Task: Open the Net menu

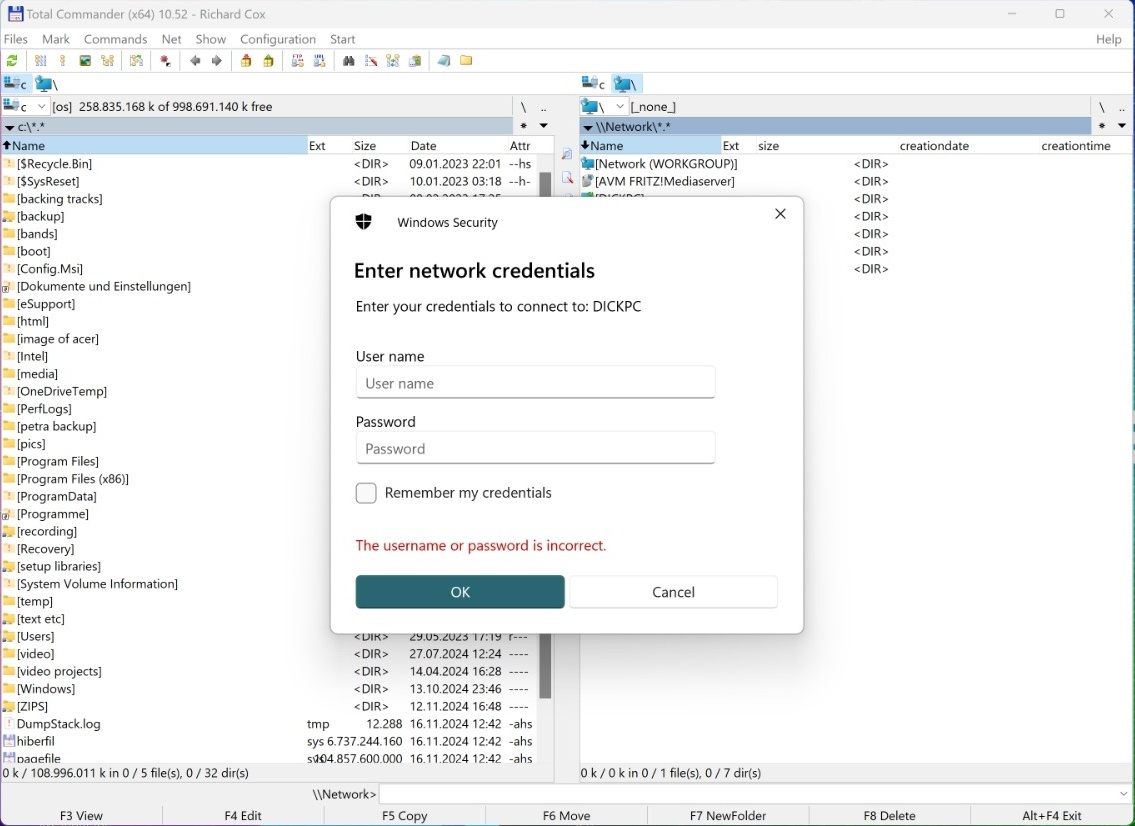Action: tap(170, 39)
